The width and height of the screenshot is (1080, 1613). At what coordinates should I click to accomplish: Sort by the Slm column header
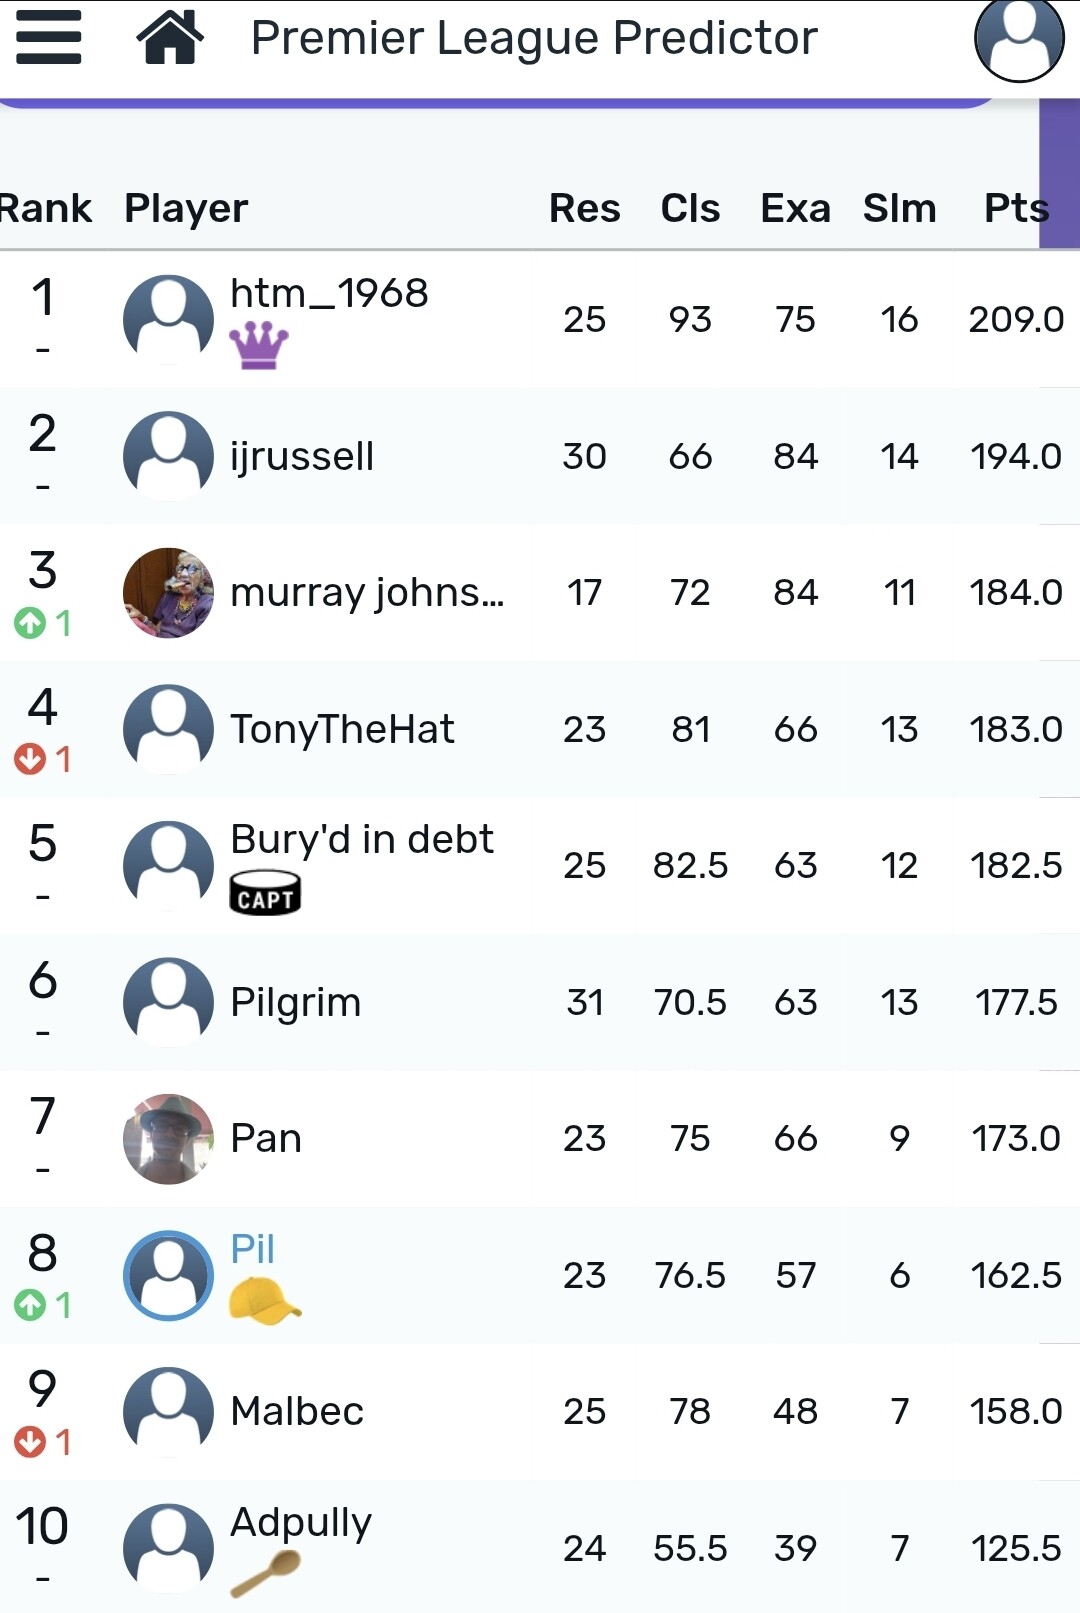point(899,208)
